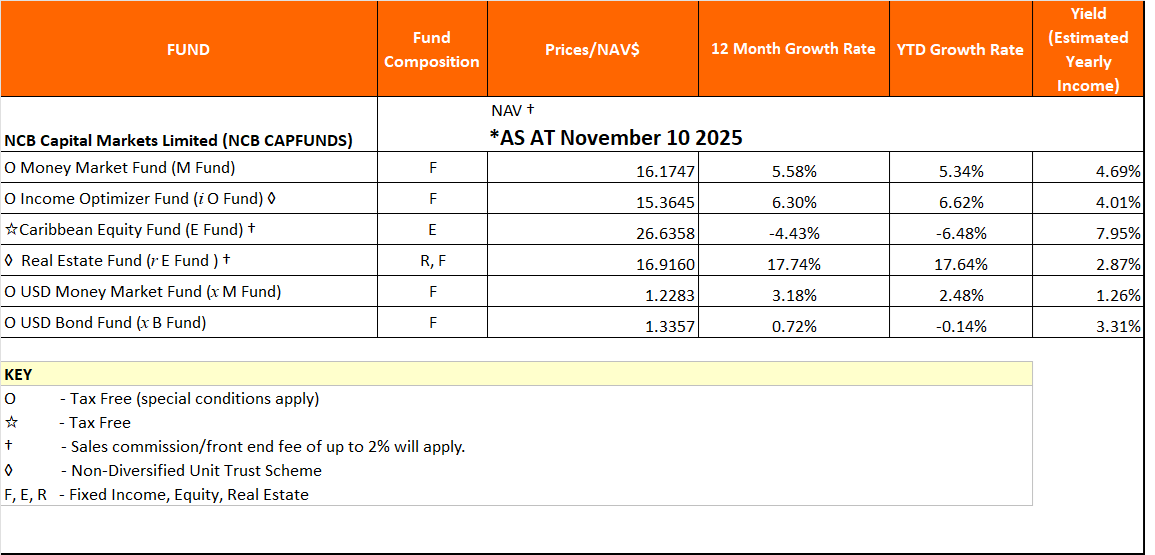Screen dimensions: 1155x555
Task: Click the Caribbean Equity 12-month value -4.43%
Action: click(x=793, y=234)
